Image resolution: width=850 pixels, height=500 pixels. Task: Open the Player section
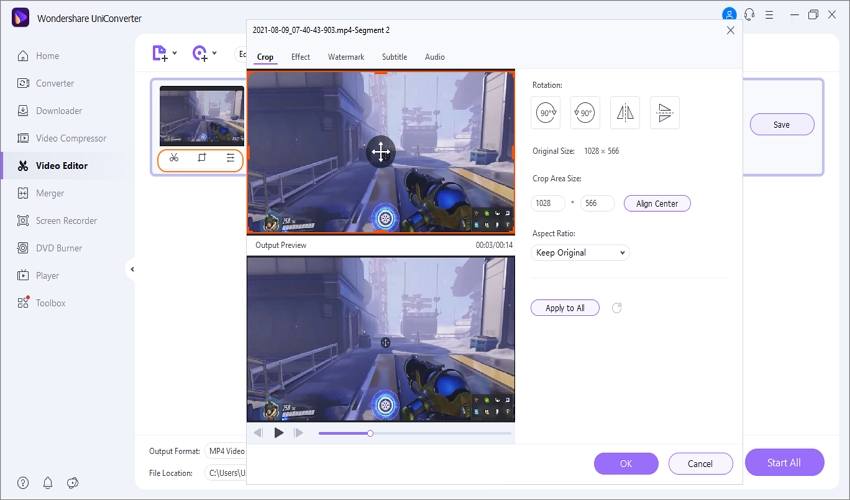[38, 275]
